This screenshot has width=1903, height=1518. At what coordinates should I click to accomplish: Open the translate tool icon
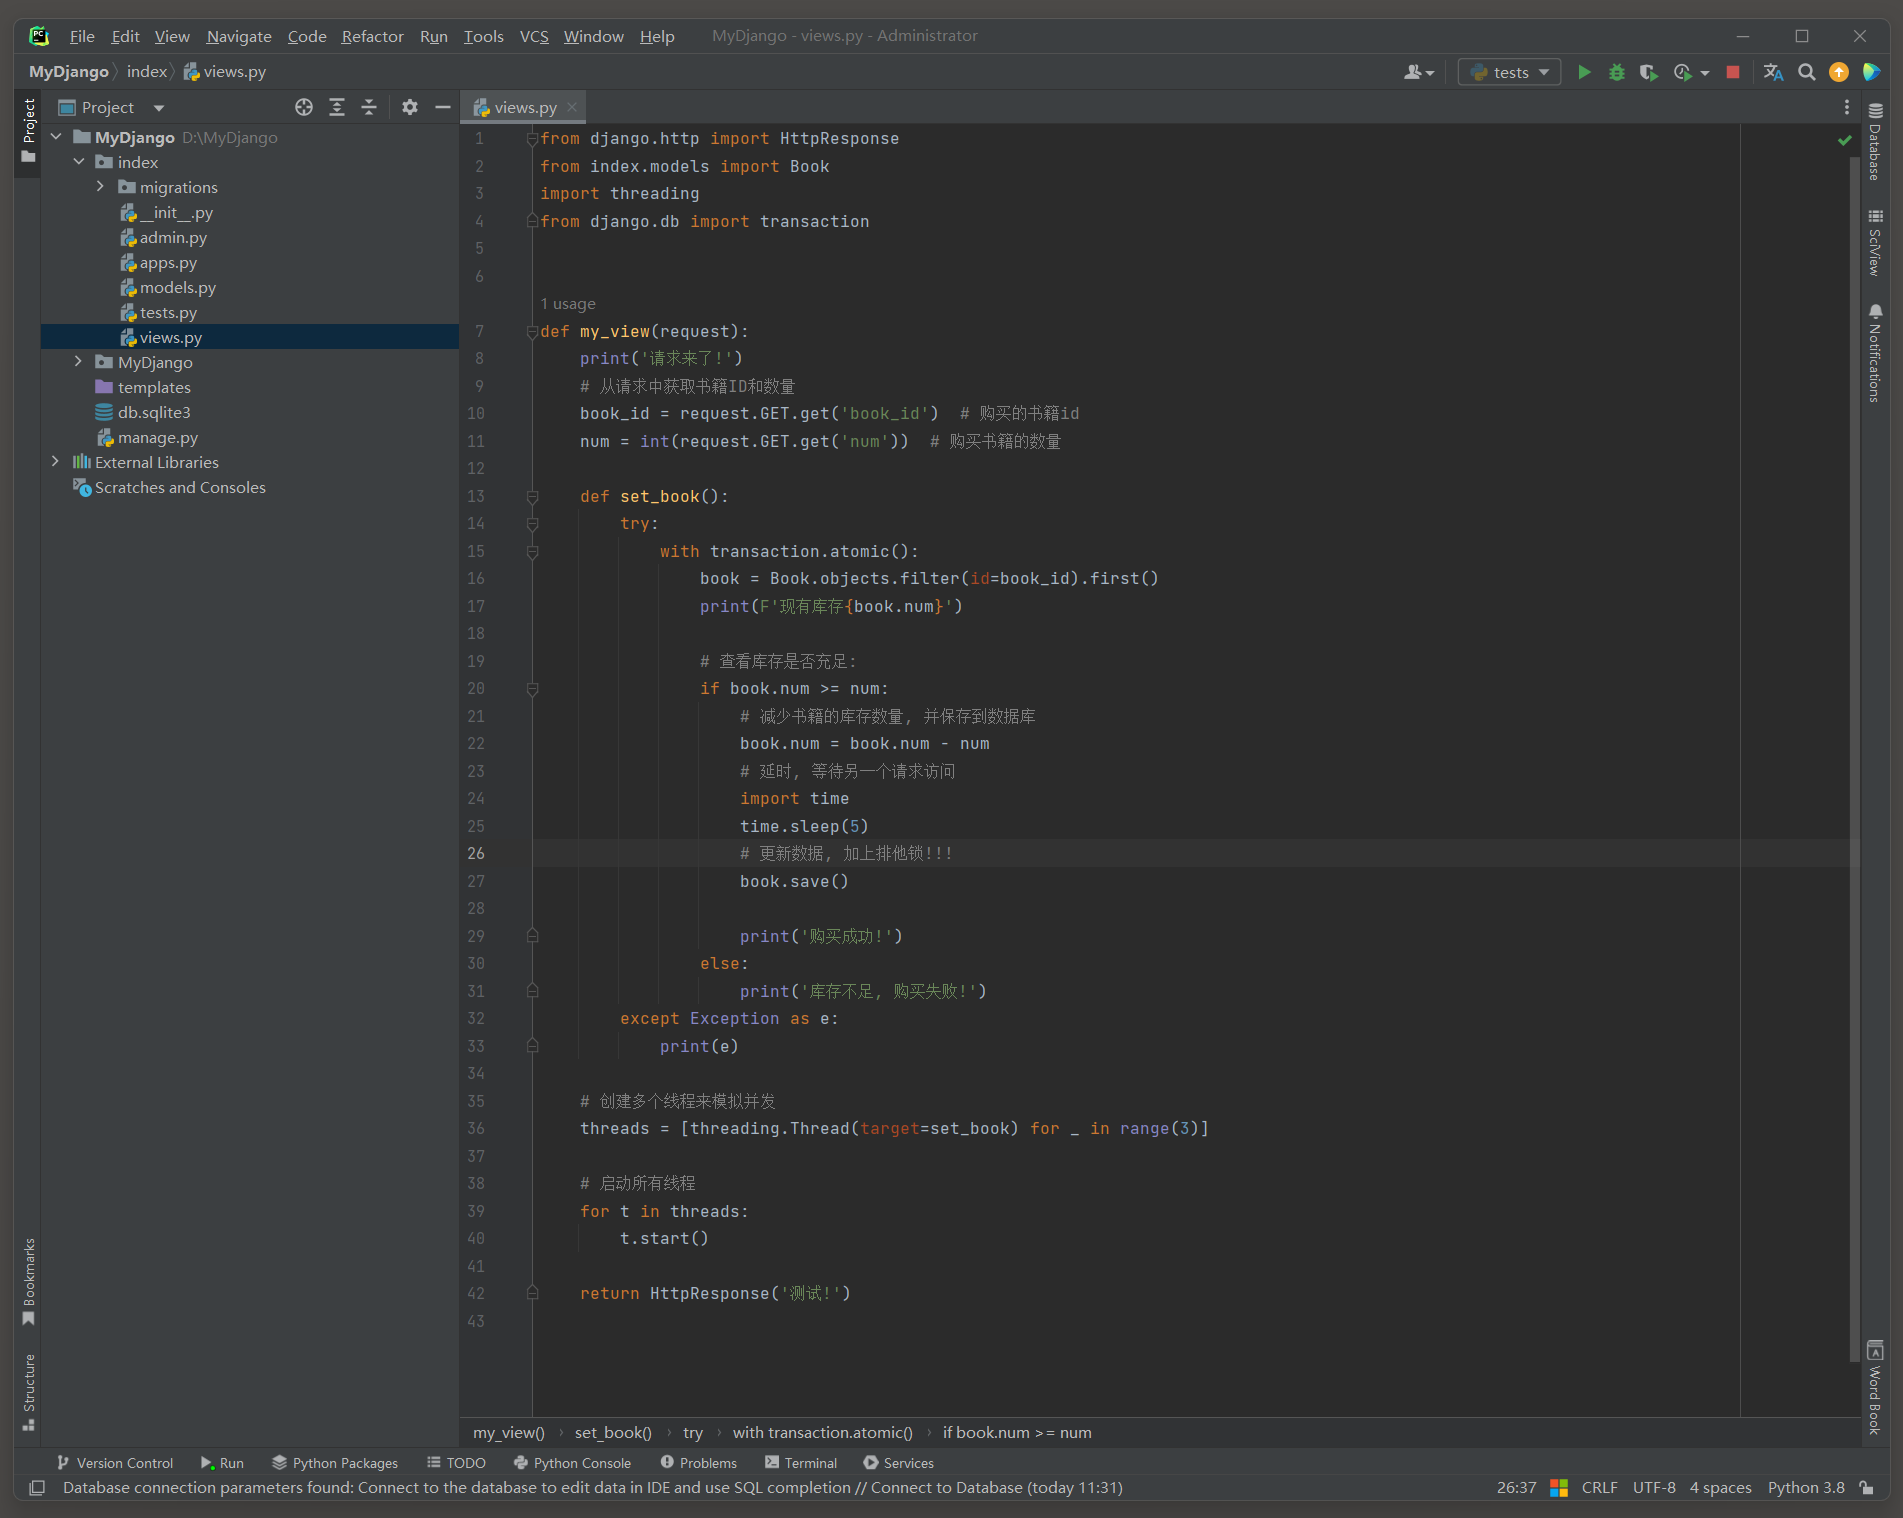click(1773, 72)
